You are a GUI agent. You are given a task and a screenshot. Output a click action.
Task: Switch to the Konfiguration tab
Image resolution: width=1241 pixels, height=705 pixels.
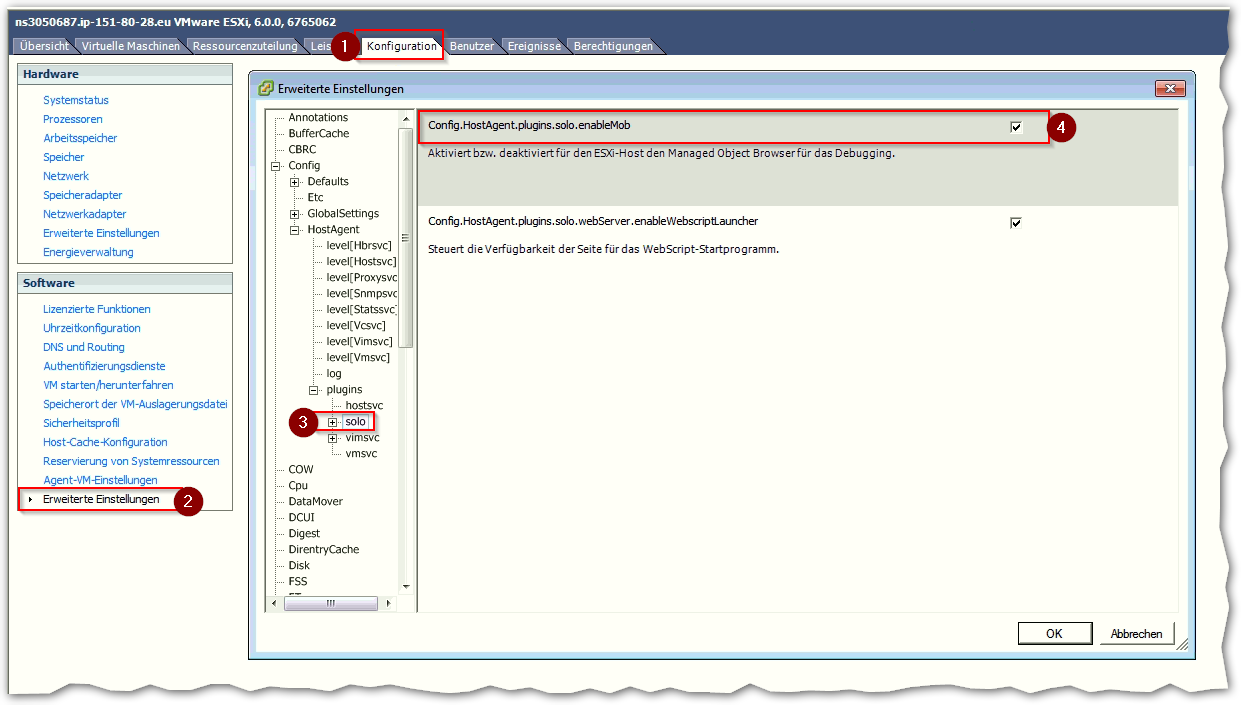401,46
